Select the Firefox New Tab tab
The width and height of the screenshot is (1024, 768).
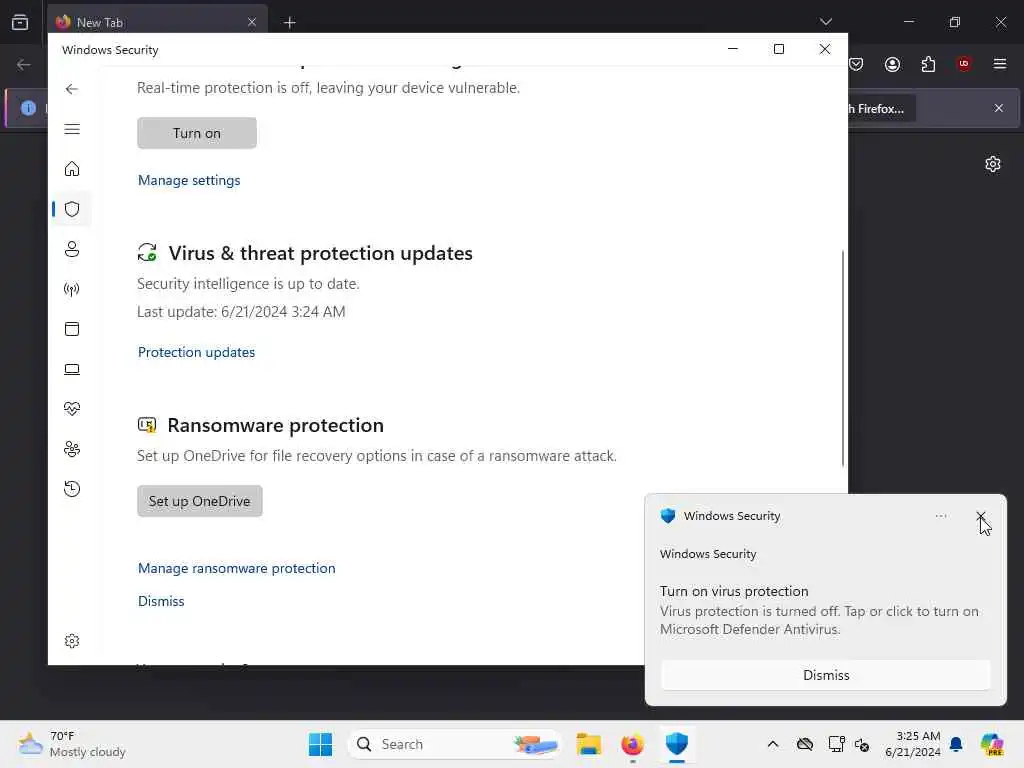pos(157,22)
